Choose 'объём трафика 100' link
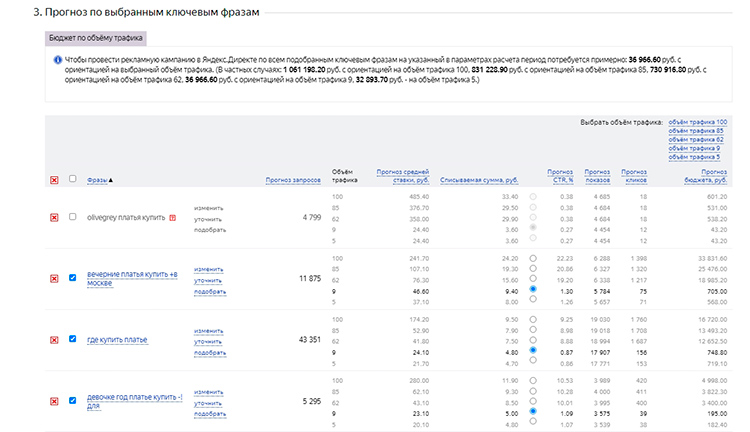The height and width of the screenshot is (432, 750). click(697, 121)
